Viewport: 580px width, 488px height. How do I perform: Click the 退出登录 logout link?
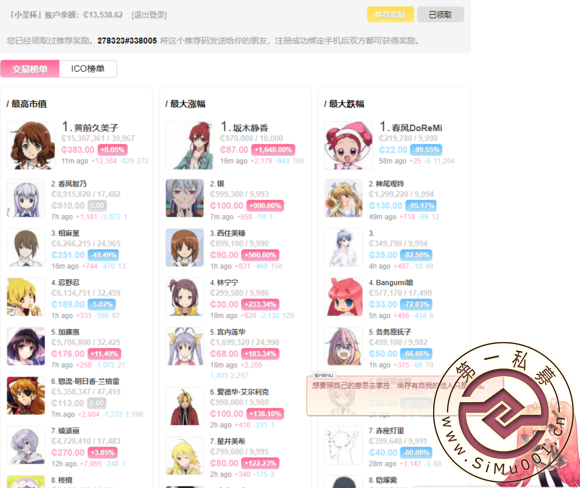pos(149,15)
